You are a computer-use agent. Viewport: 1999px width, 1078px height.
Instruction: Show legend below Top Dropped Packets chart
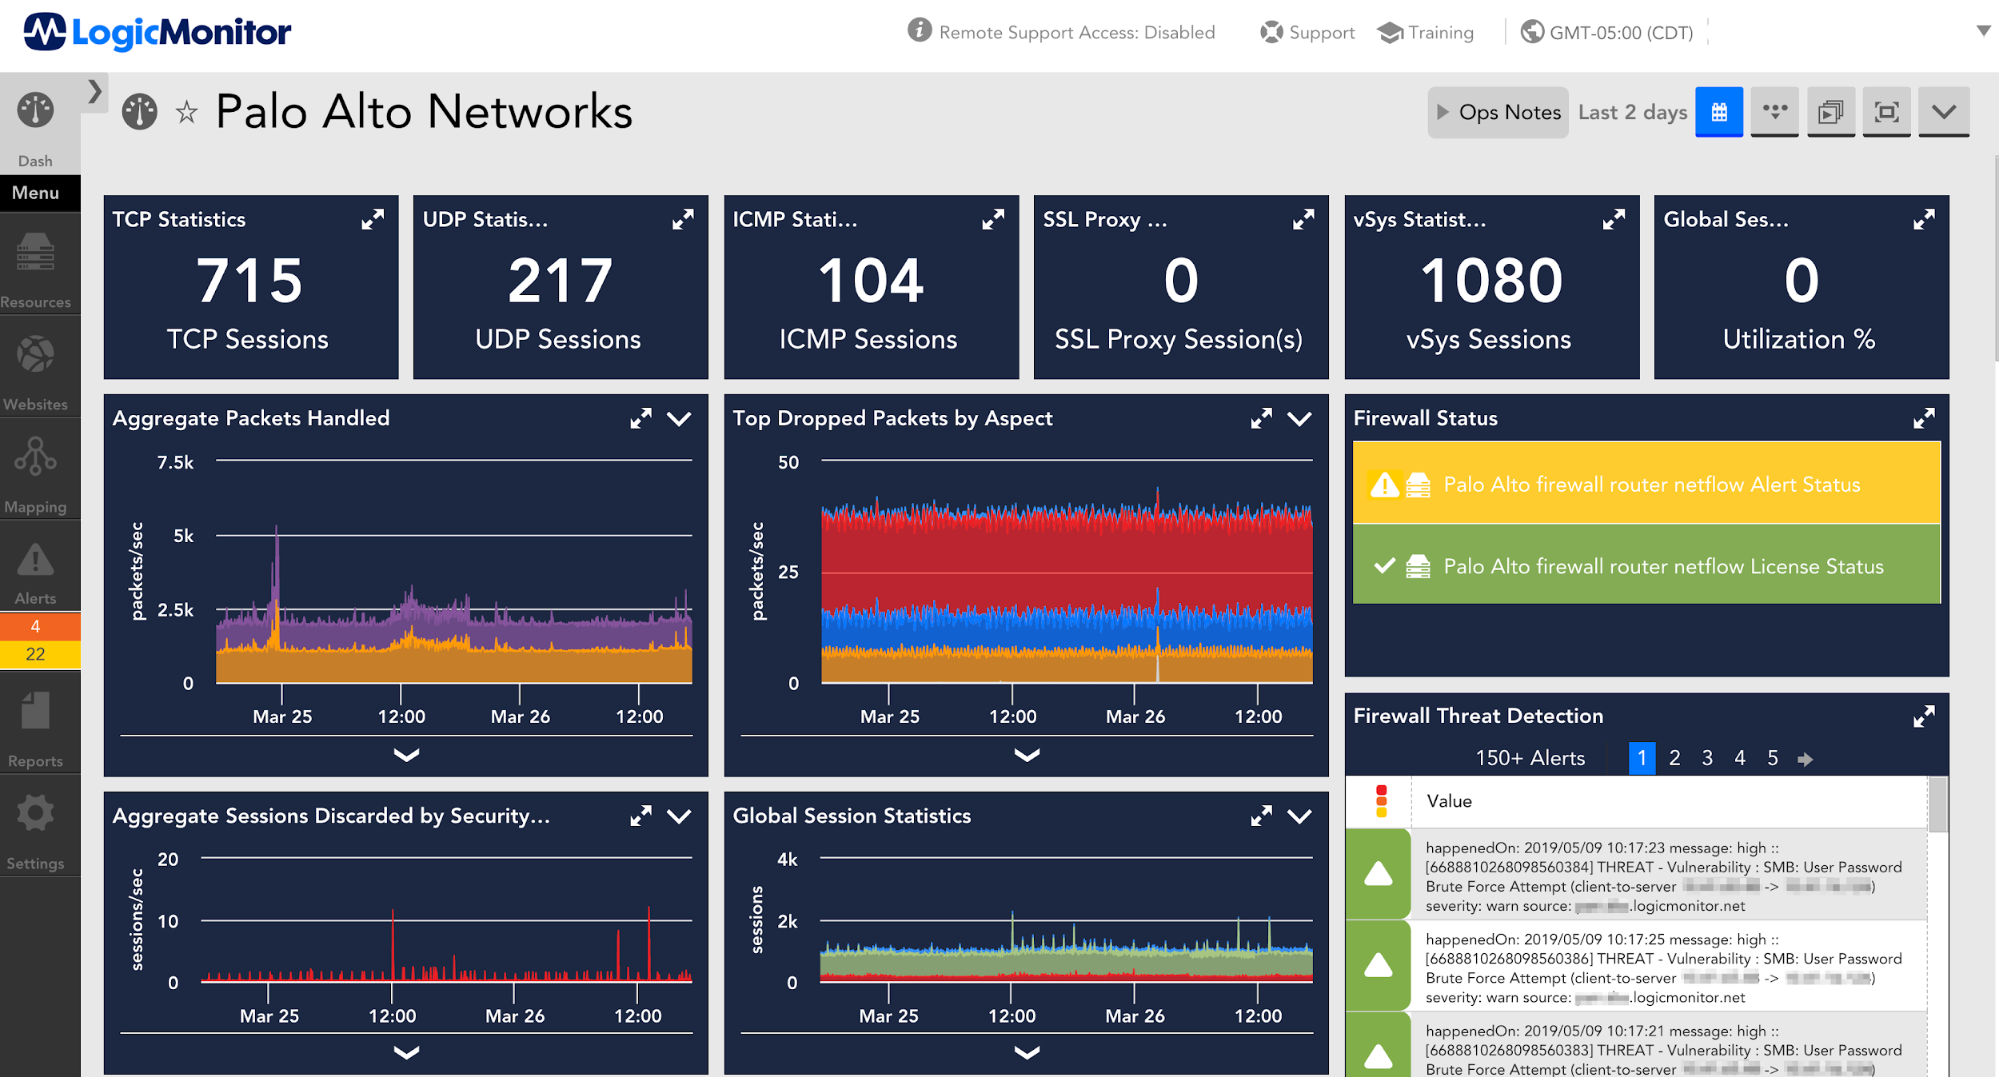point(1027,755)
